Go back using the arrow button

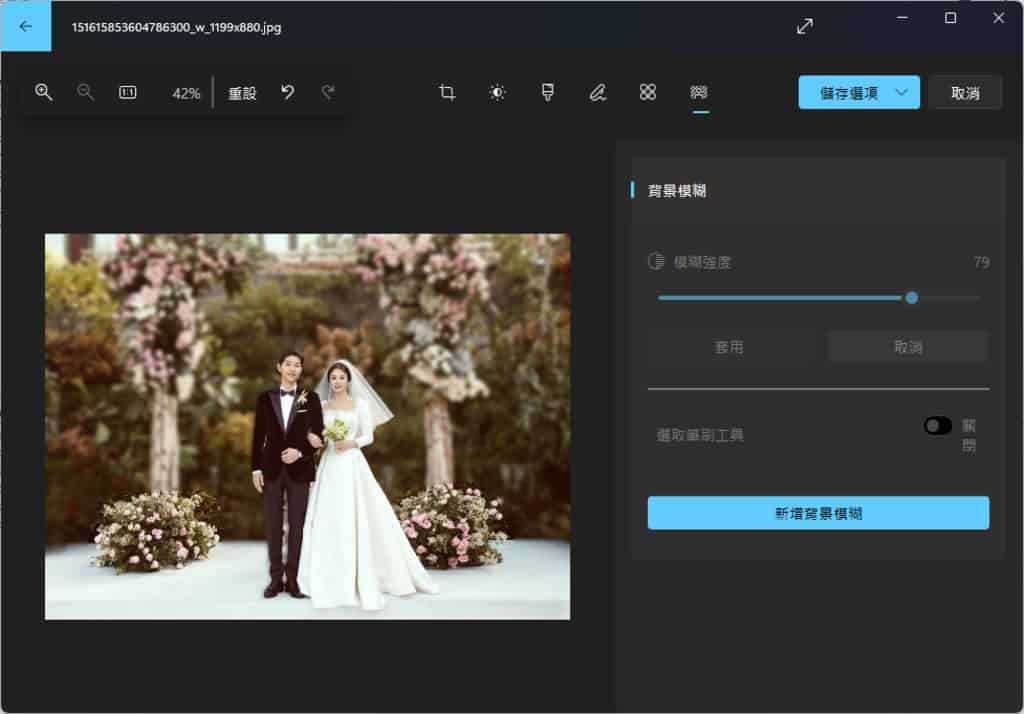(25, 26)
